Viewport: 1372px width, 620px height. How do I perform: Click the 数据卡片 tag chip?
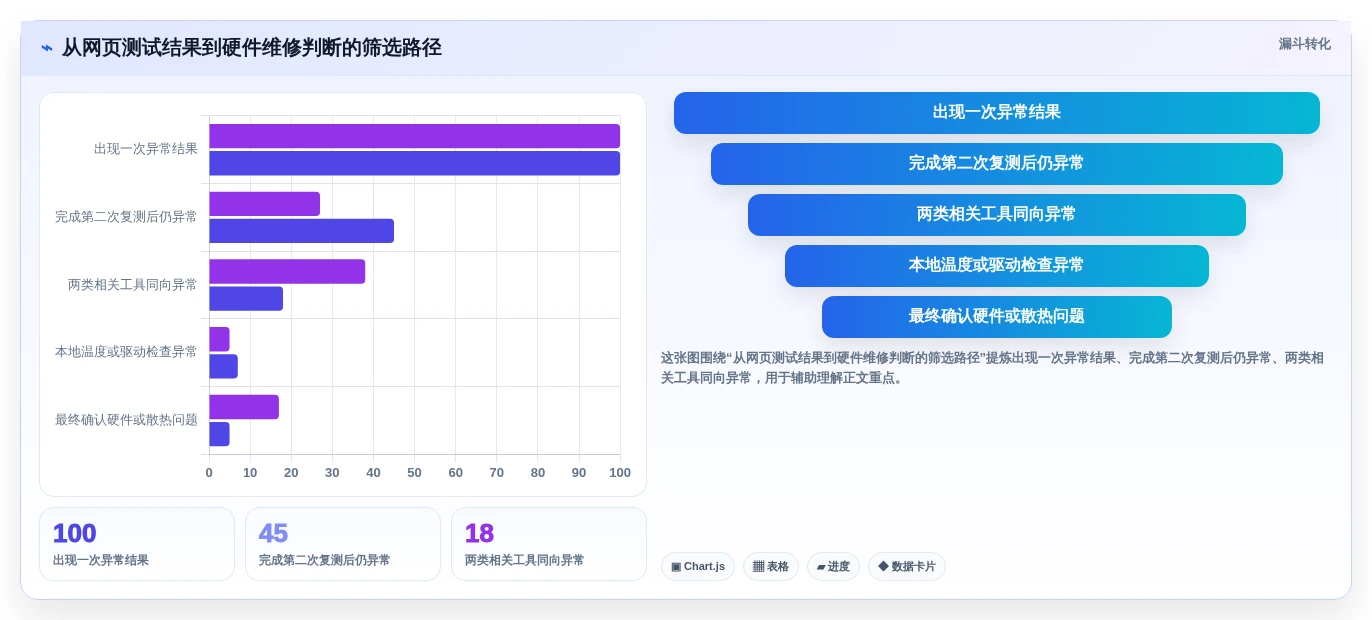pyautogui.click(x=907, y=567)
